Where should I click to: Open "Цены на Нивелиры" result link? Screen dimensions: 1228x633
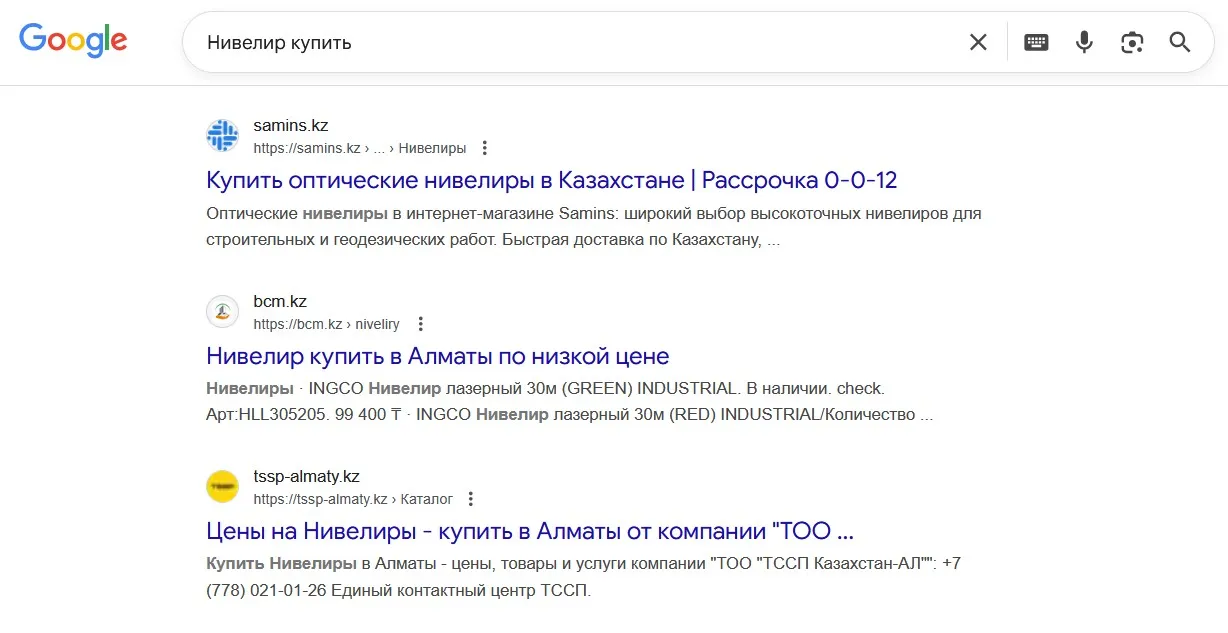pyautogui.click(x=529, y=531)
